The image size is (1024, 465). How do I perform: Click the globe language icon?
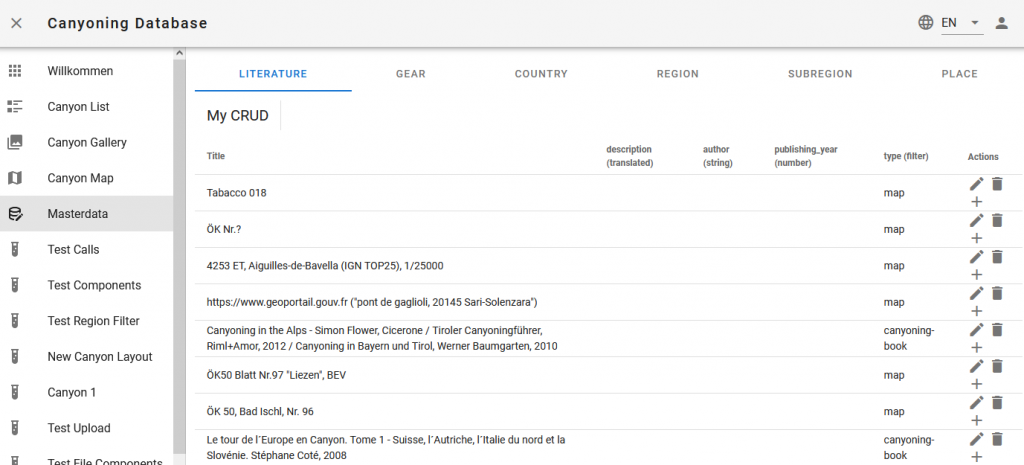[x=925, y=23]
